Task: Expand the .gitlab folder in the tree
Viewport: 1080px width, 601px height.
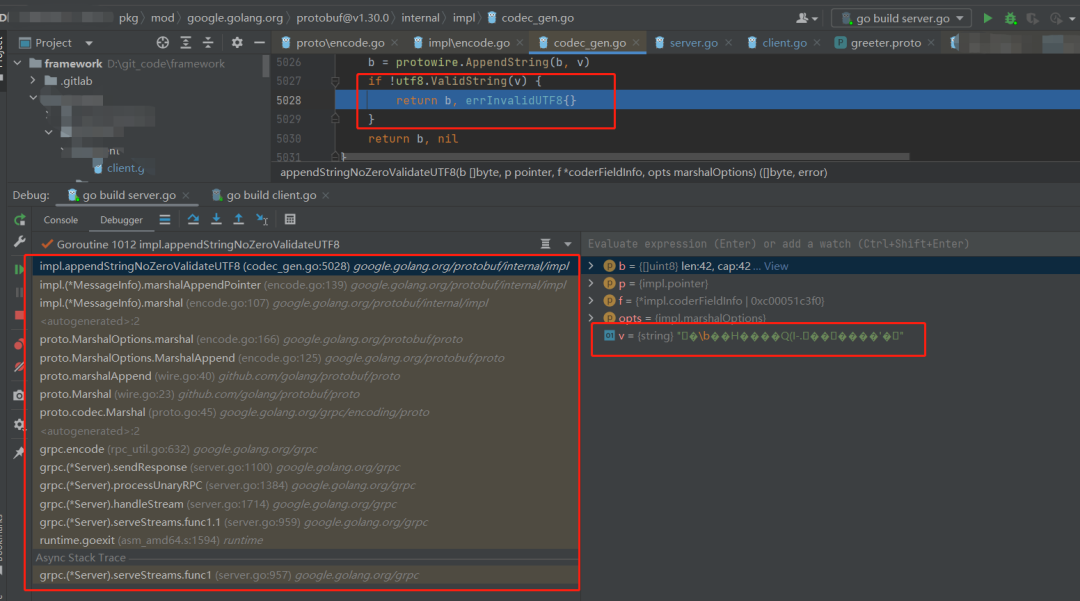Action: tap(32, 81)
